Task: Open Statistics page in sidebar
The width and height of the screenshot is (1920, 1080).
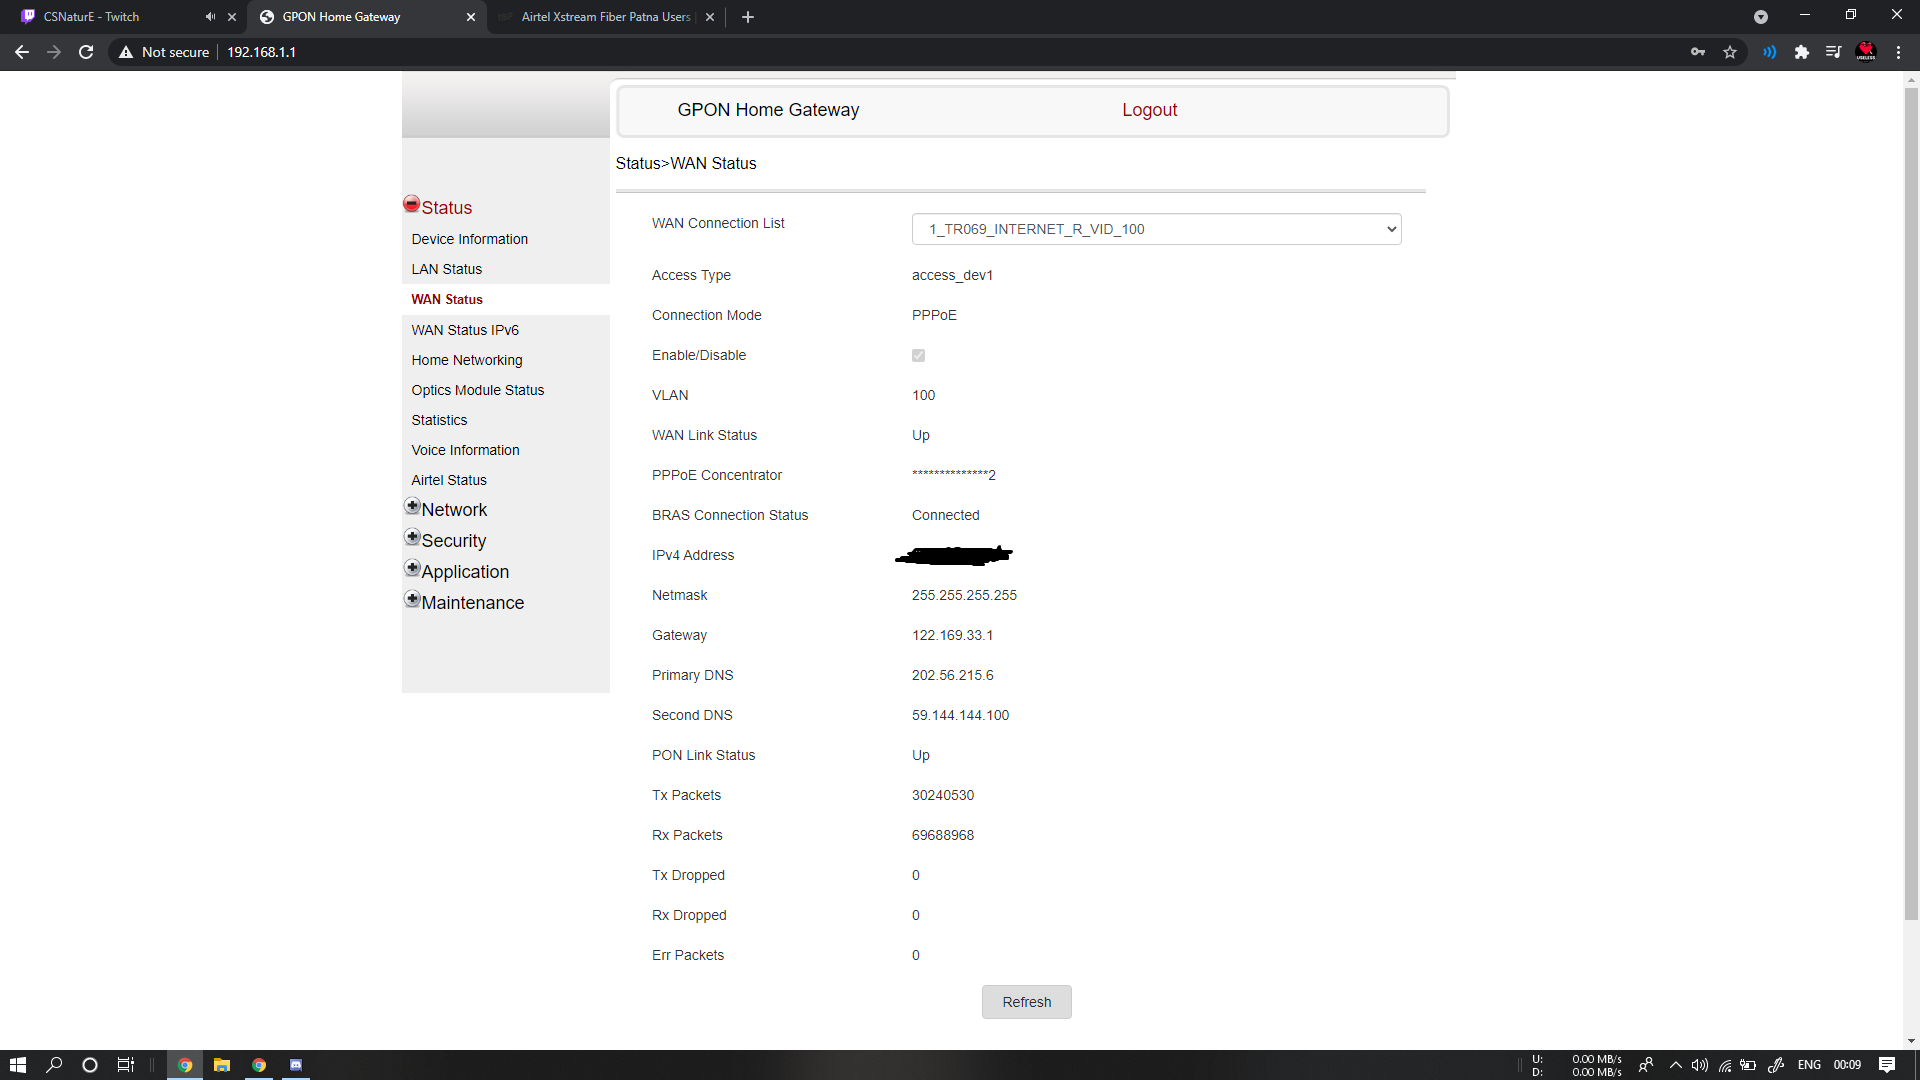Action: pyautogui.click(x=439, y=420)
